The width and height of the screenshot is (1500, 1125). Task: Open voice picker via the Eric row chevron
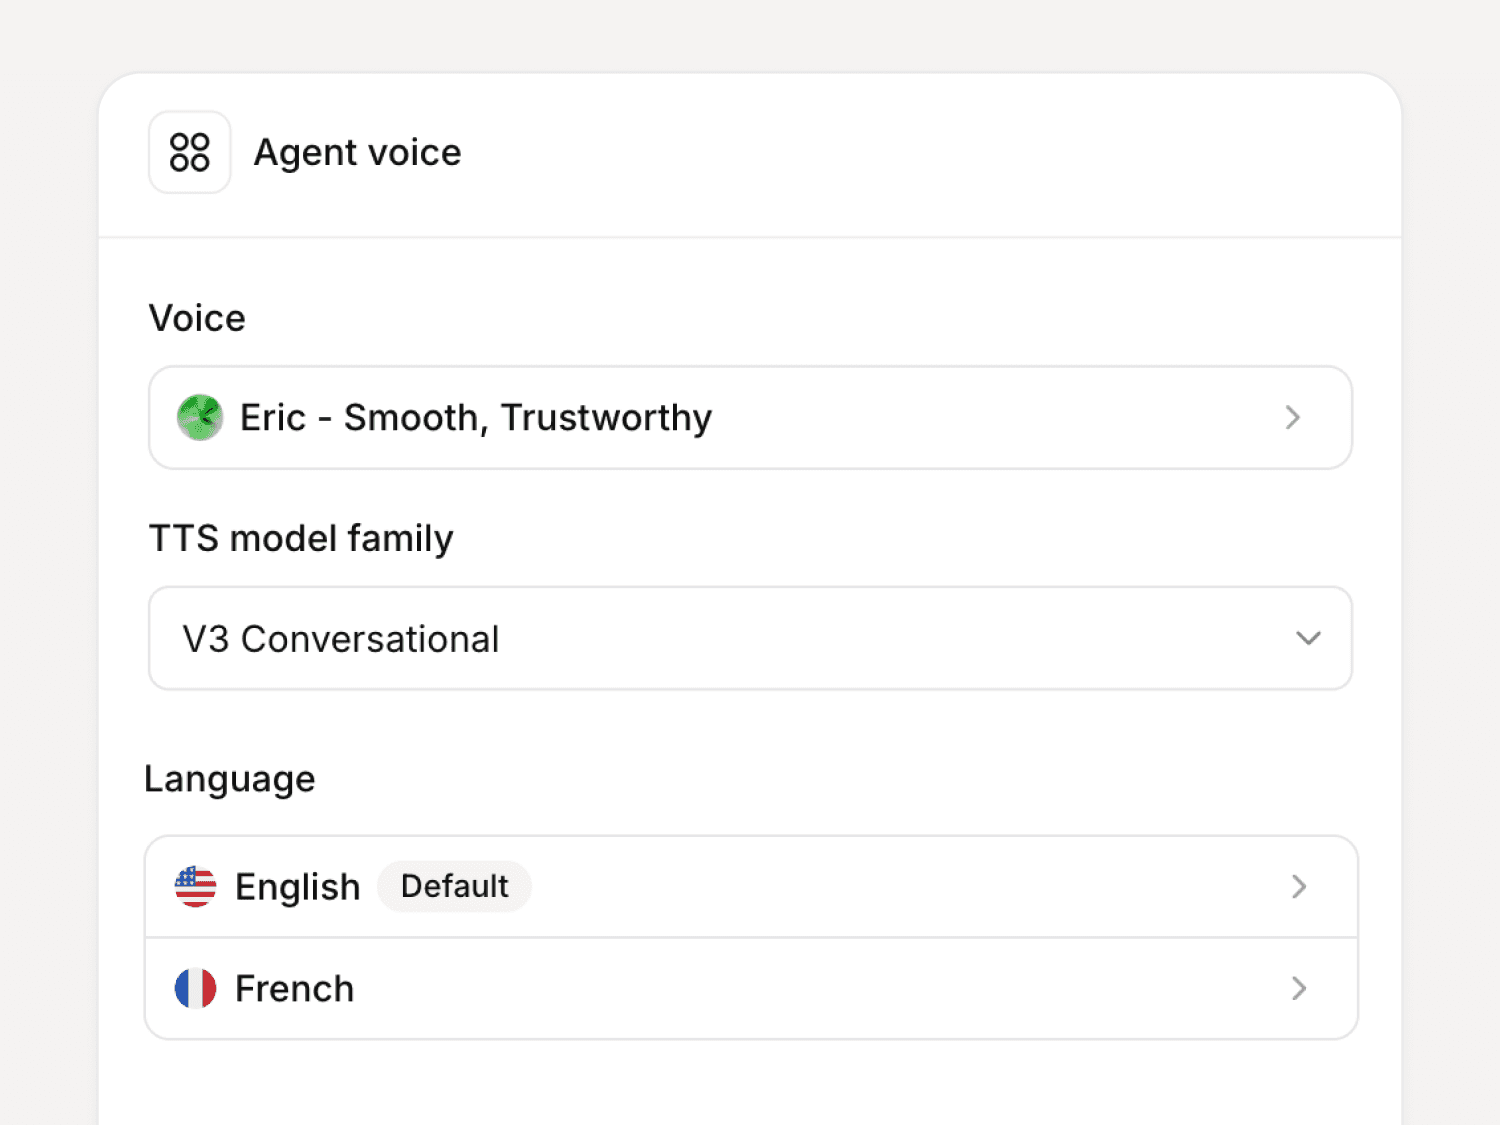pos(1292,417)
